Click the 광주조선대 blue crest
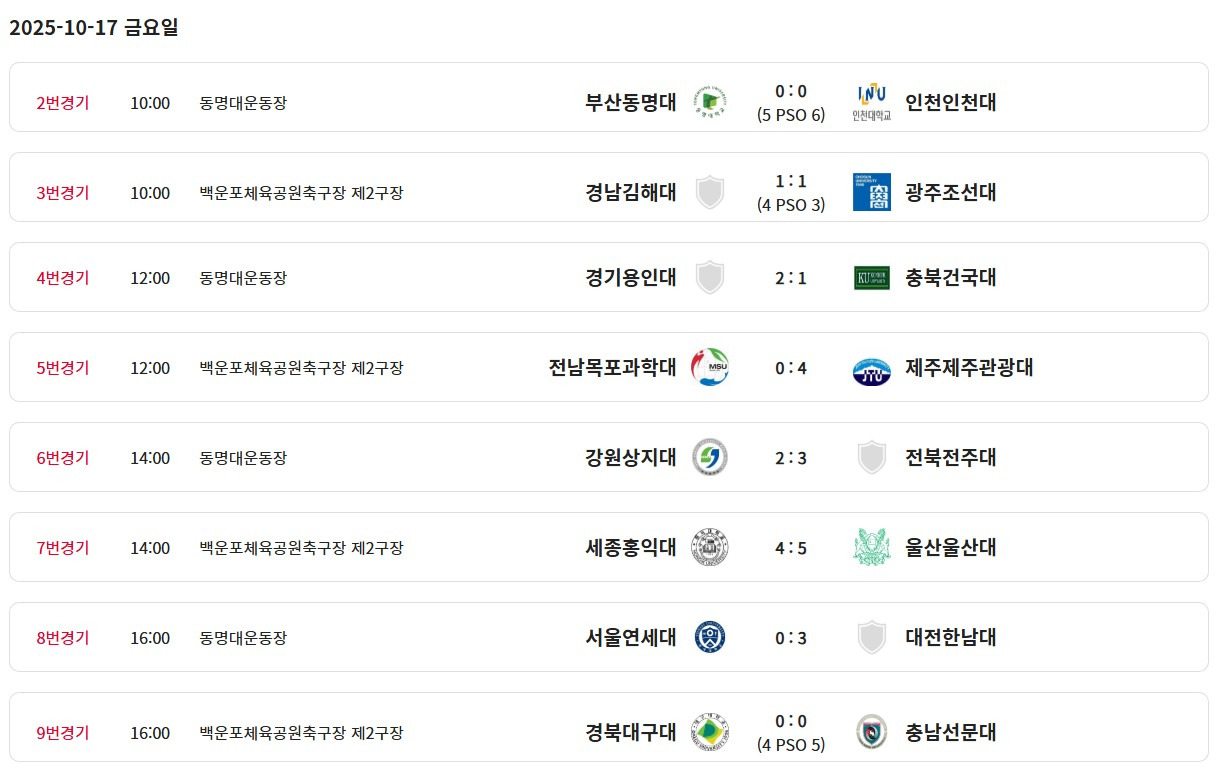 pyautogui.click(x=871, y=192)
